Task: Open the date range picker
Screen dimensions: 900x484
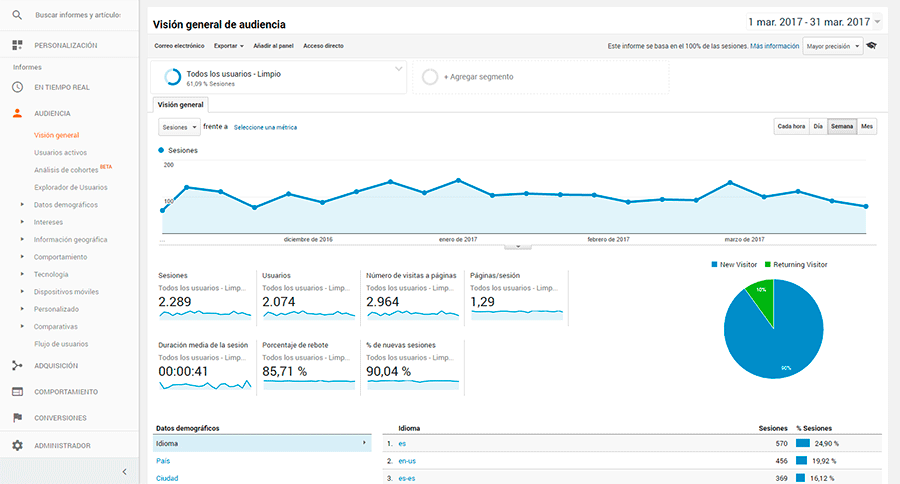Action: pyautogui.click(x=814, y=21)
